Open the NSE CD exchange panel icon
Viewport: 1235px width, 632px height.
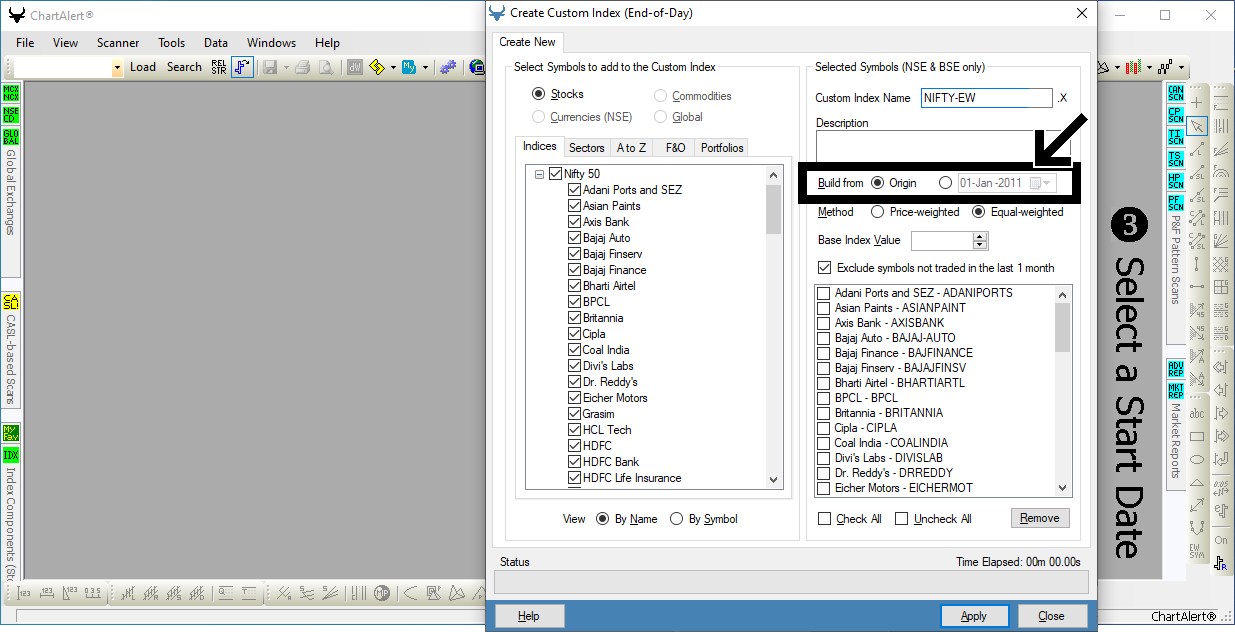11,114
